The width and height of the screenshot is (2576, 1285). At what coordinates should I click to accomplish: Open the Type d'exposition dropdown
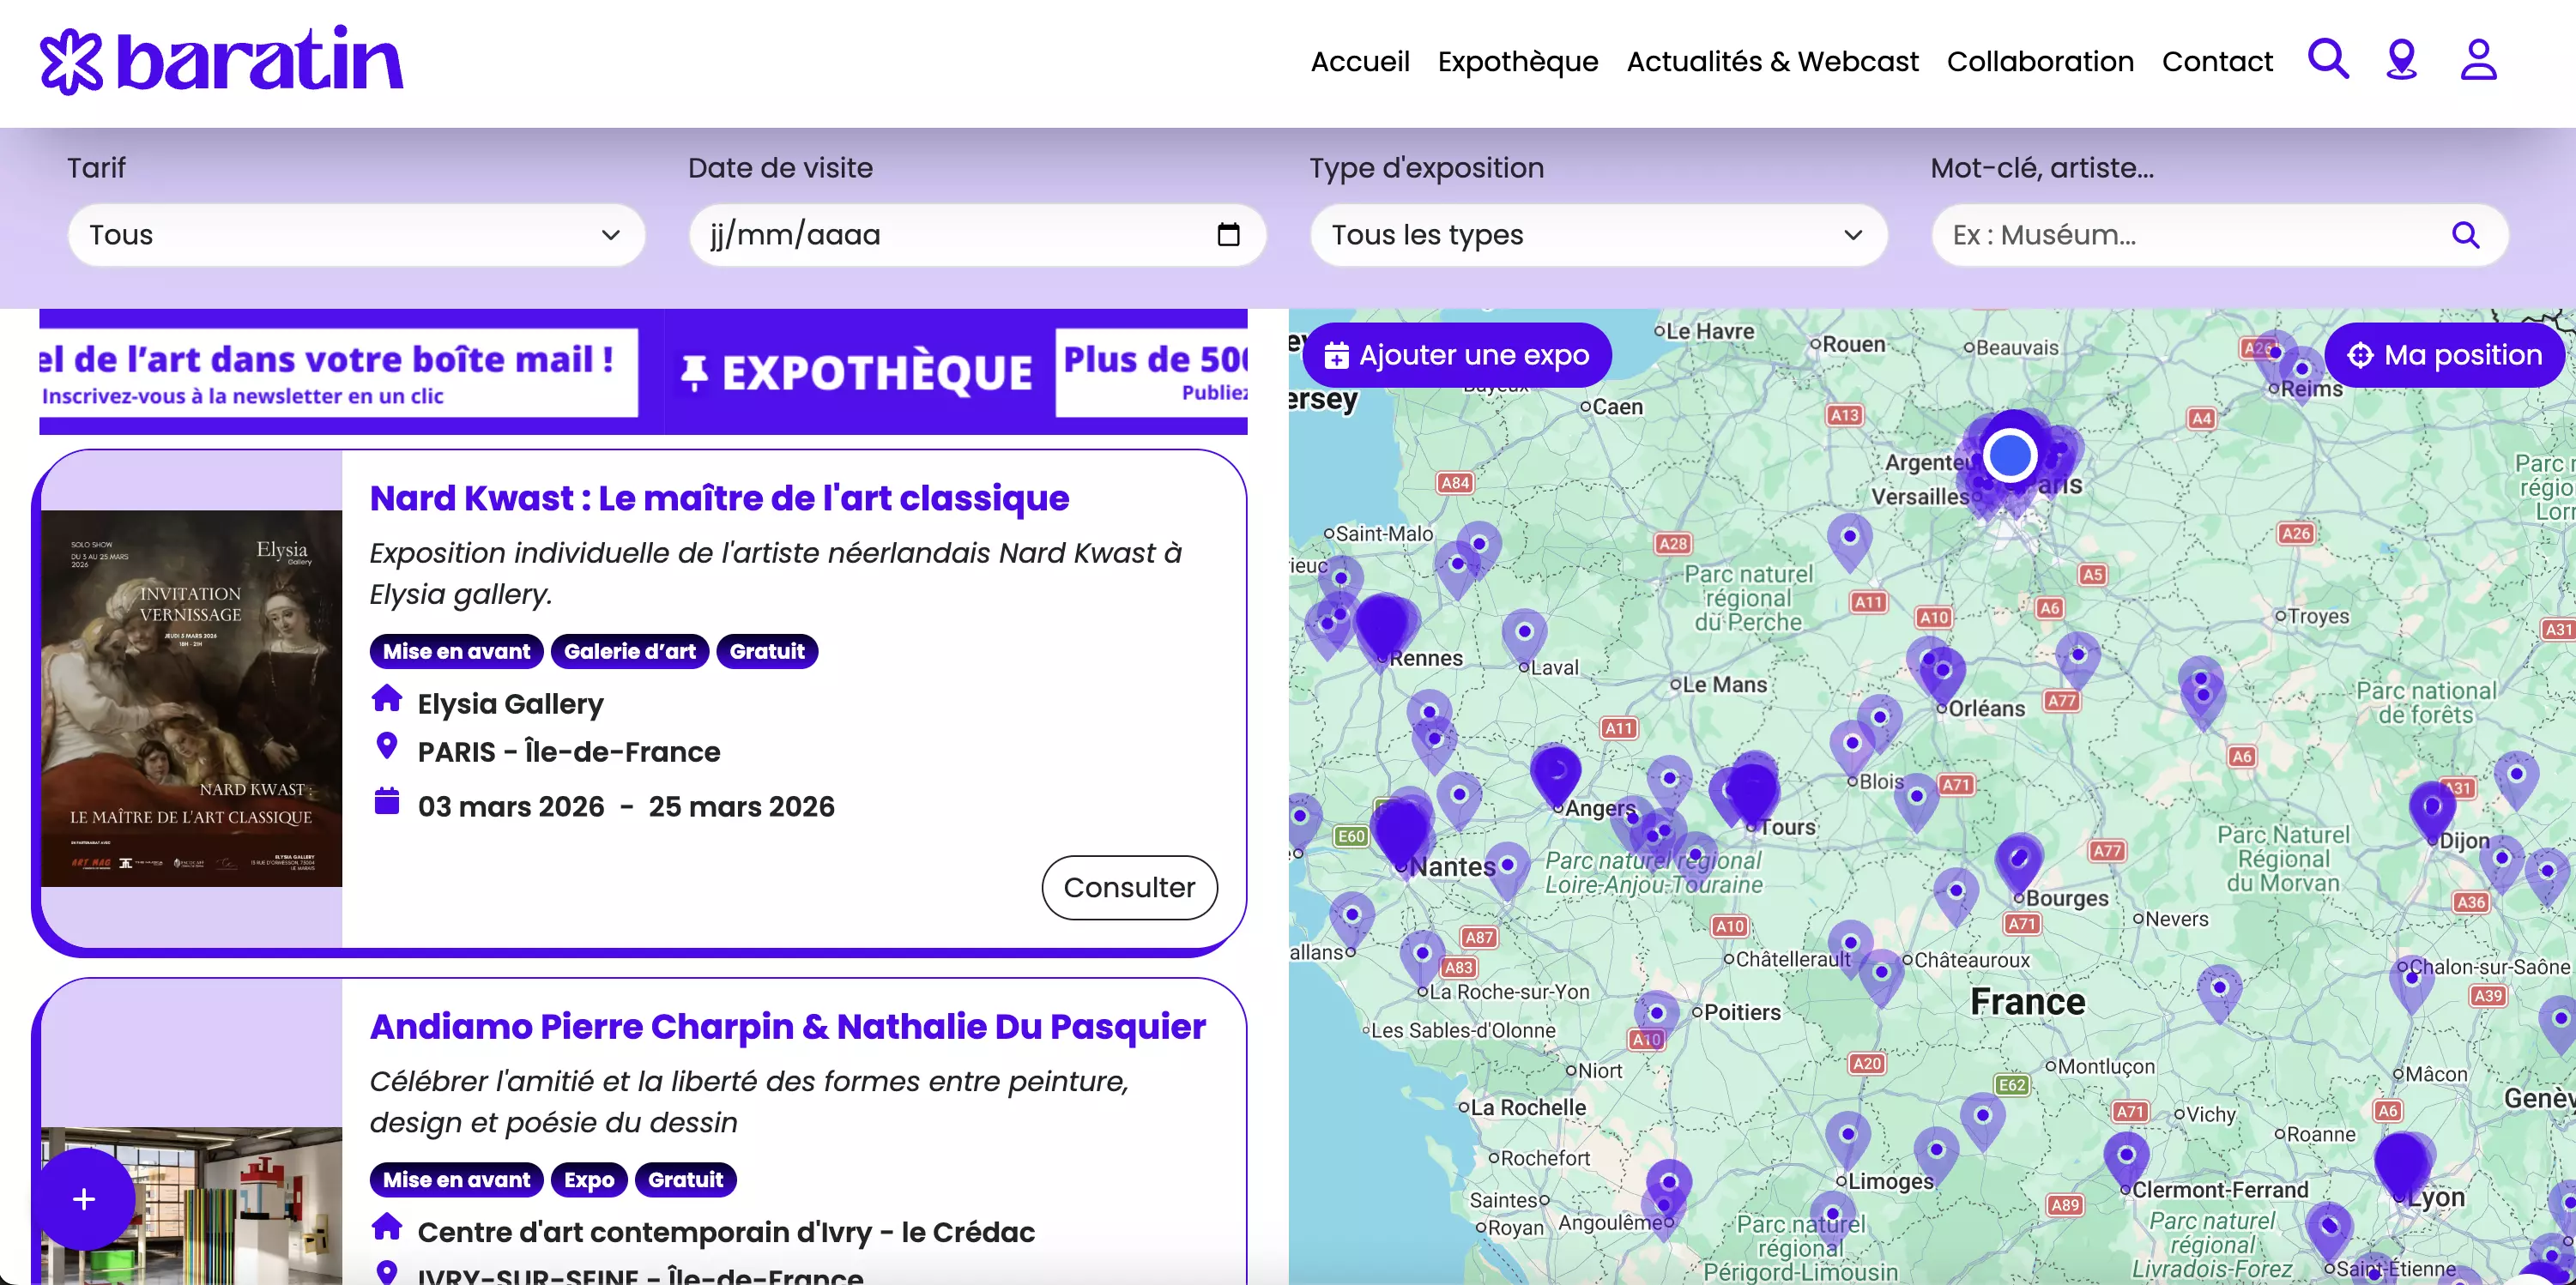tap(1597, 235)
